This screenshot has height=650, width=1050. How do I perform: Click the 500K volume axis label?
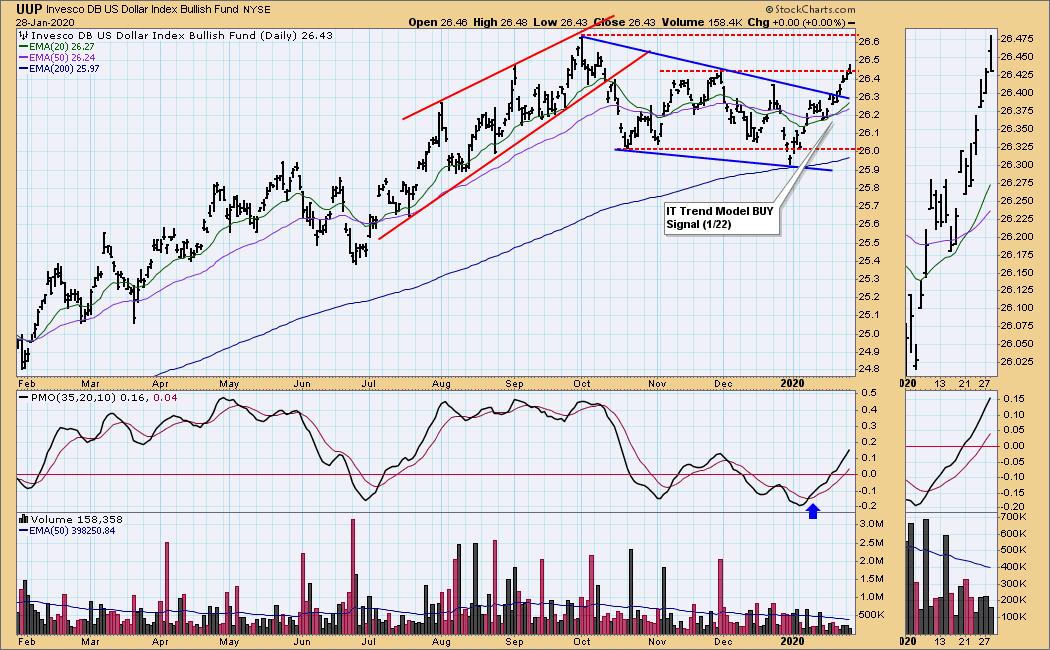pos(871,615)
